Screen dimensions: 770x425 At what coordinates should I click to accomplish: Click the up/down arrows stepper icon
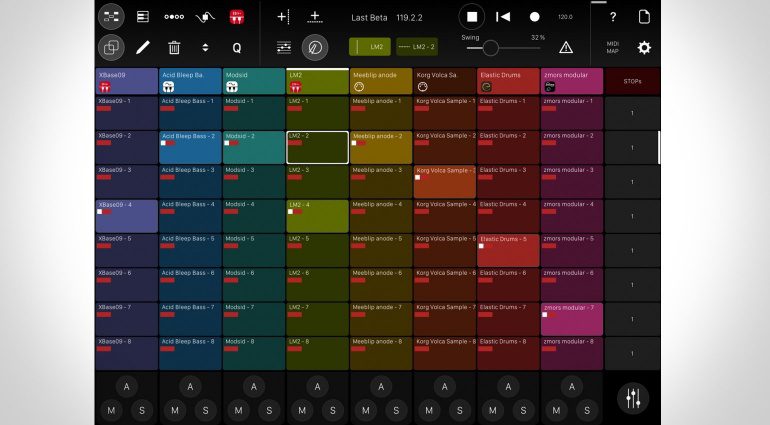[205, 47]
